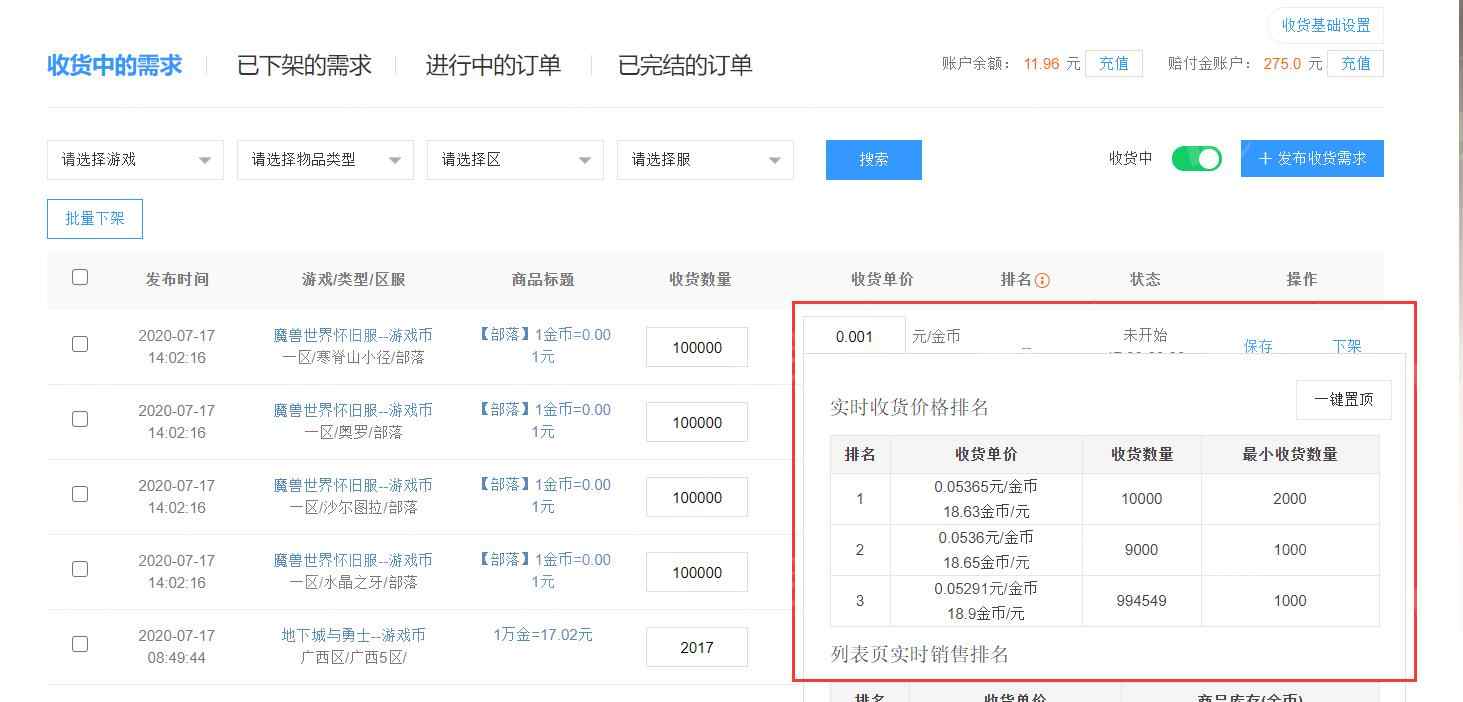Click quantity field for 寒脊山小径 row

click(697, 348)
